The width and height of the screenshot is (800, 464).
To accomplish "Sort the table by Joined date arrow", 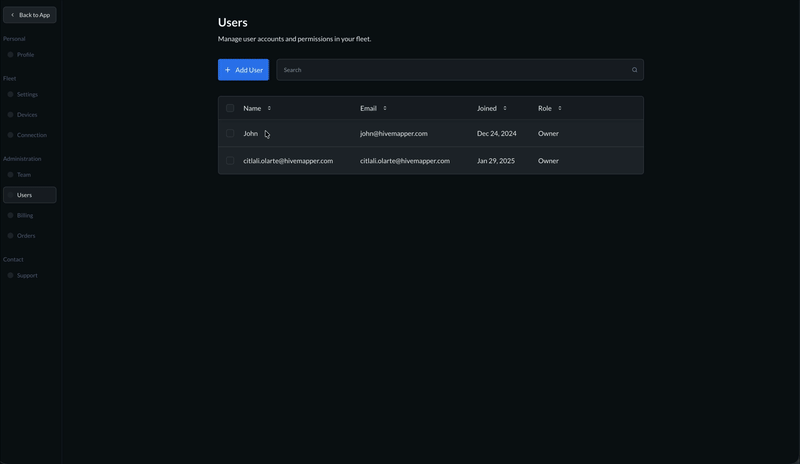I will click(x=505, y=108).
